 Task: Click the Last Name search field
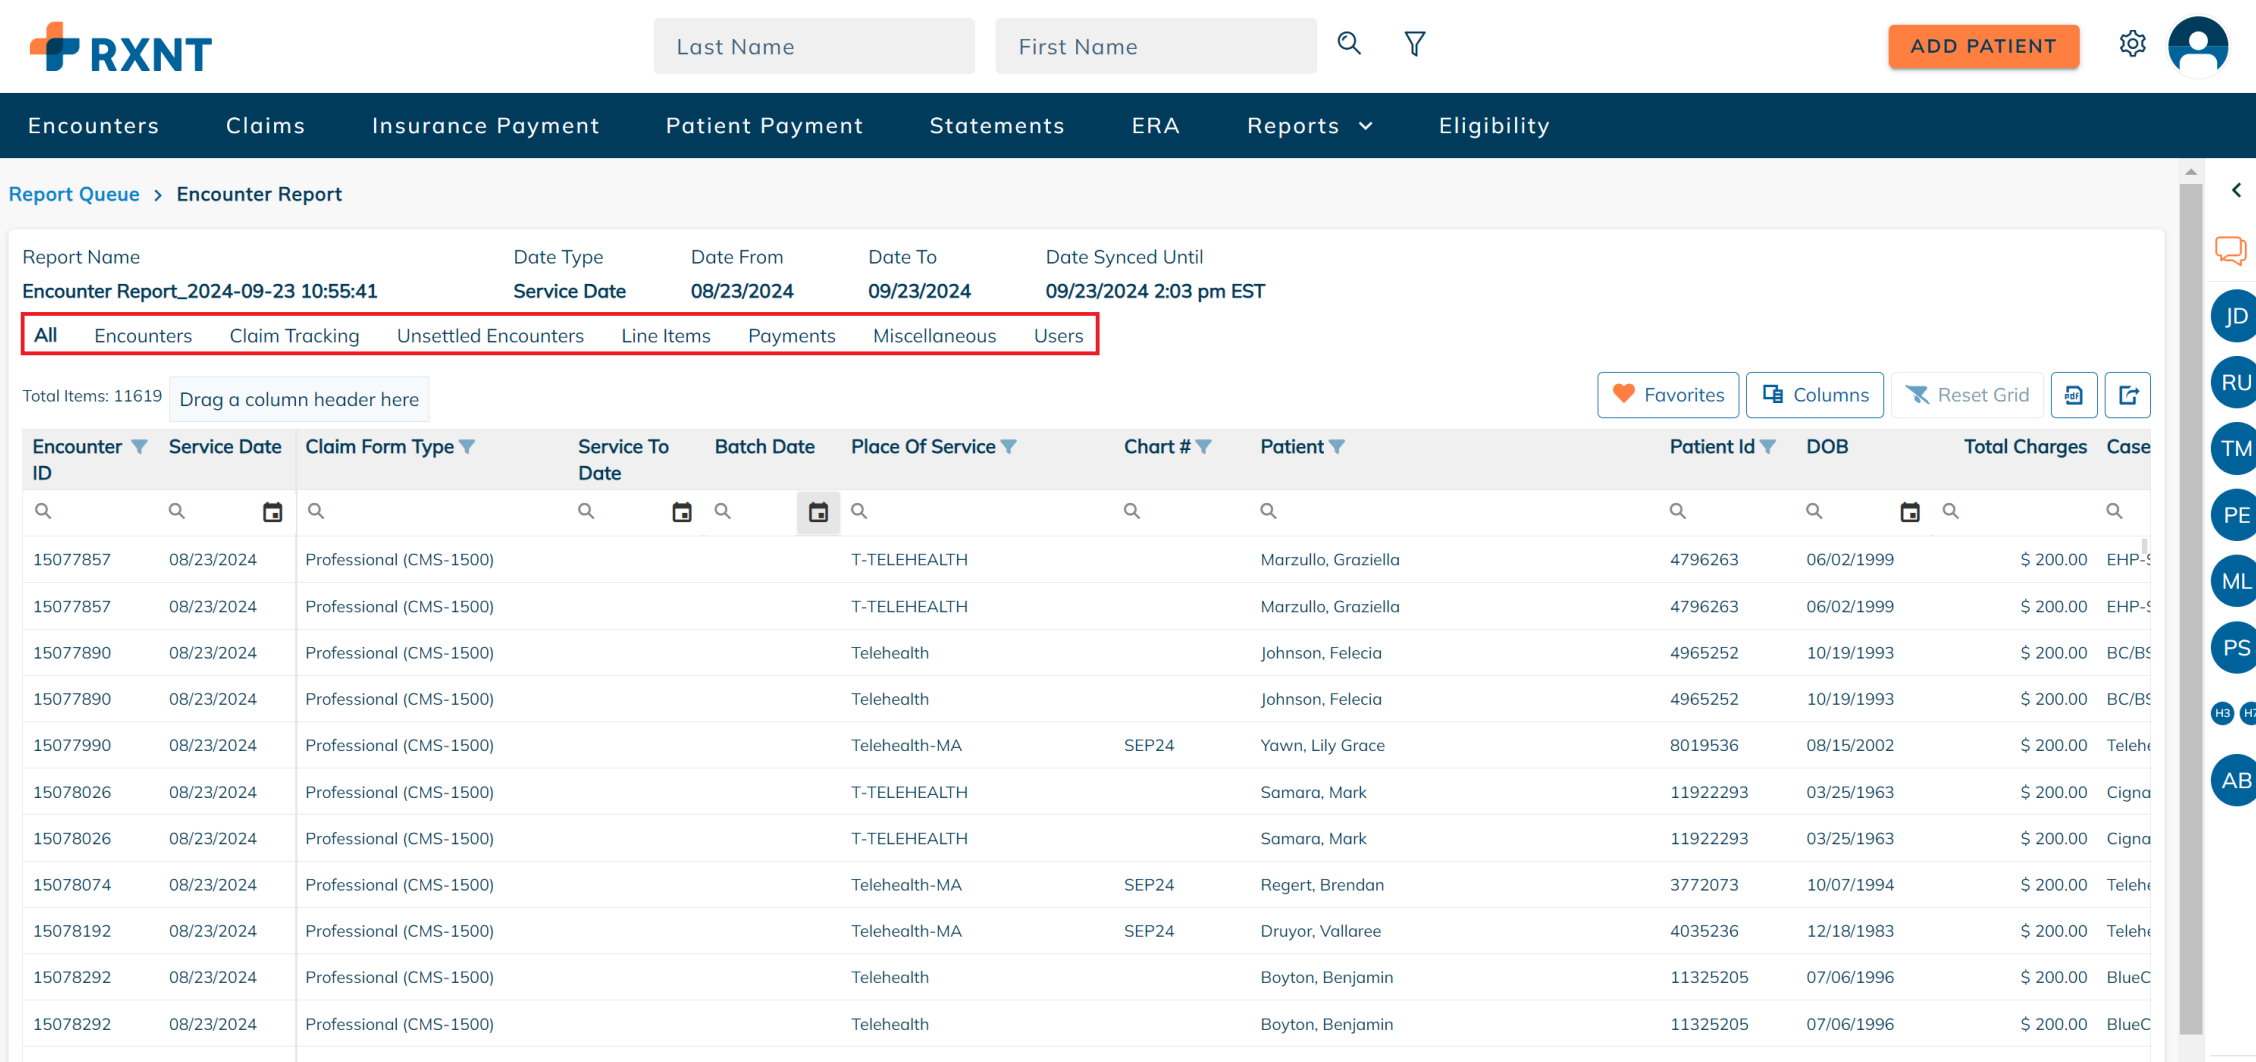(813, 46)
